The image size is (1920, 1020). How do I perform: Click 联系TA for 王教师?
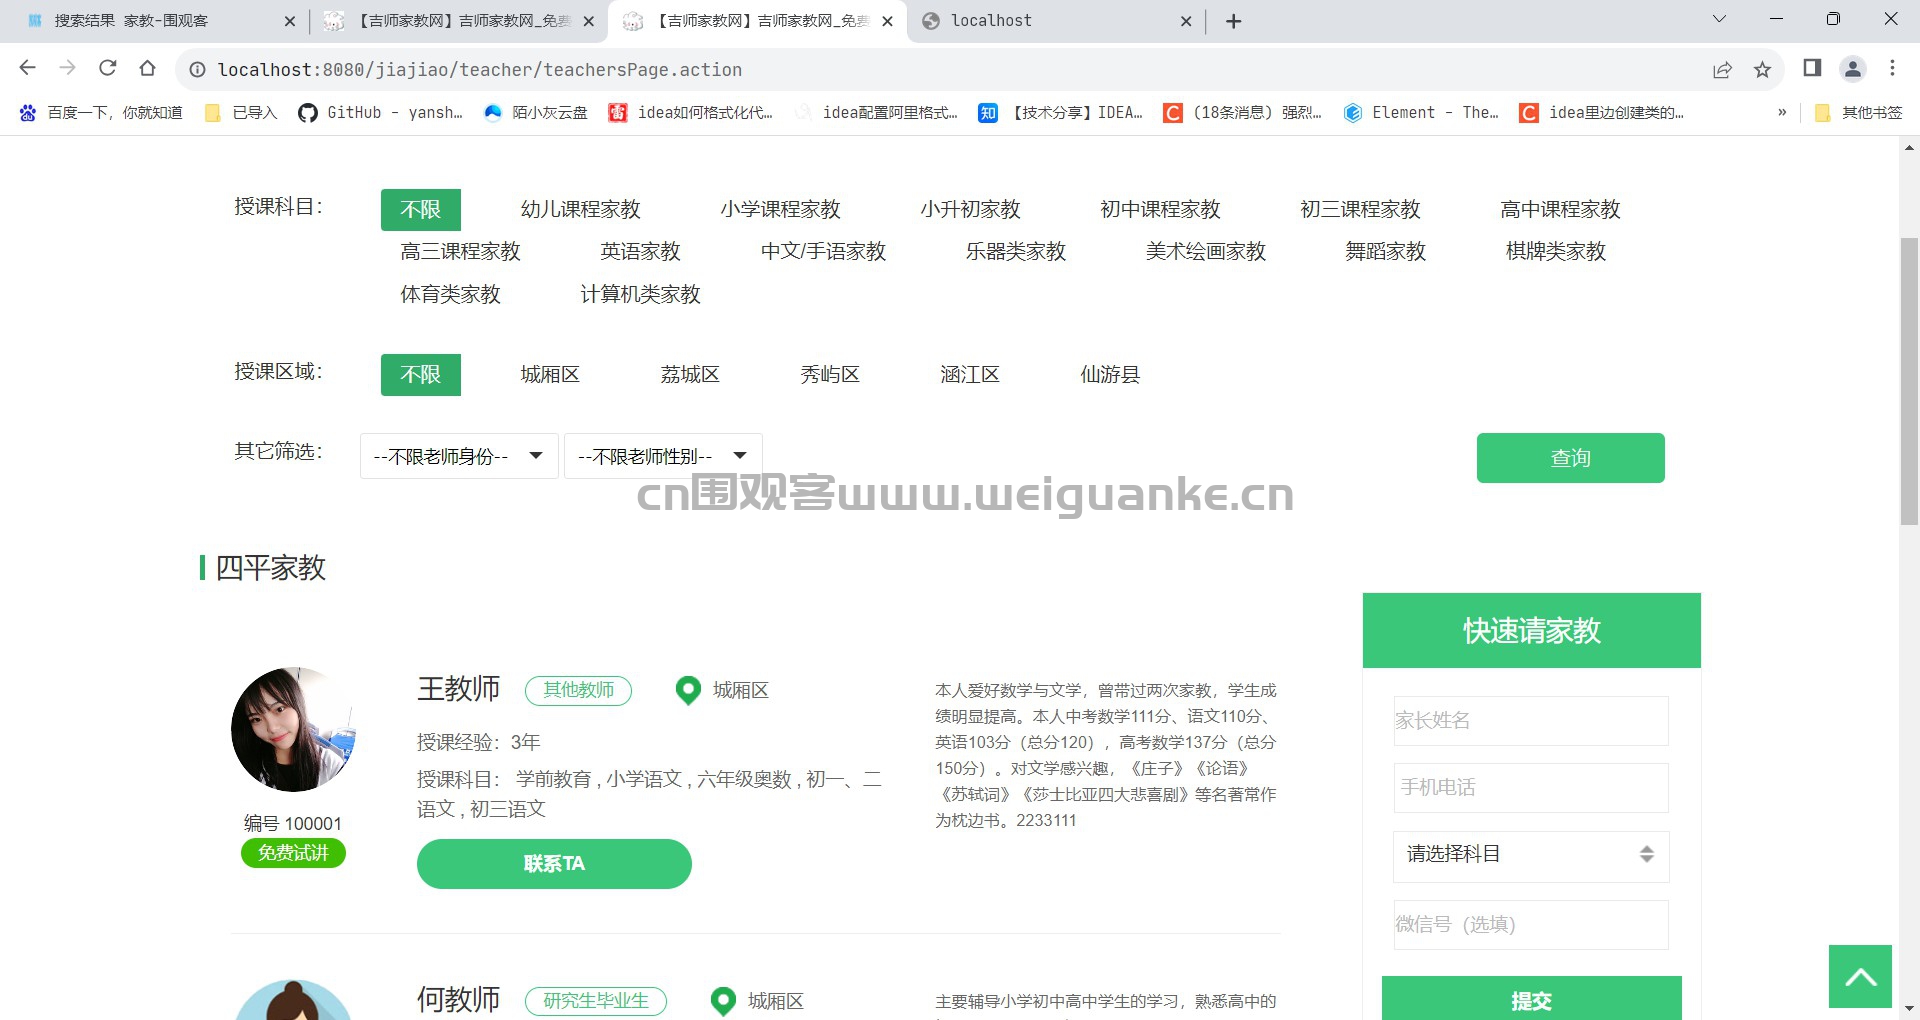coord(554,864)
